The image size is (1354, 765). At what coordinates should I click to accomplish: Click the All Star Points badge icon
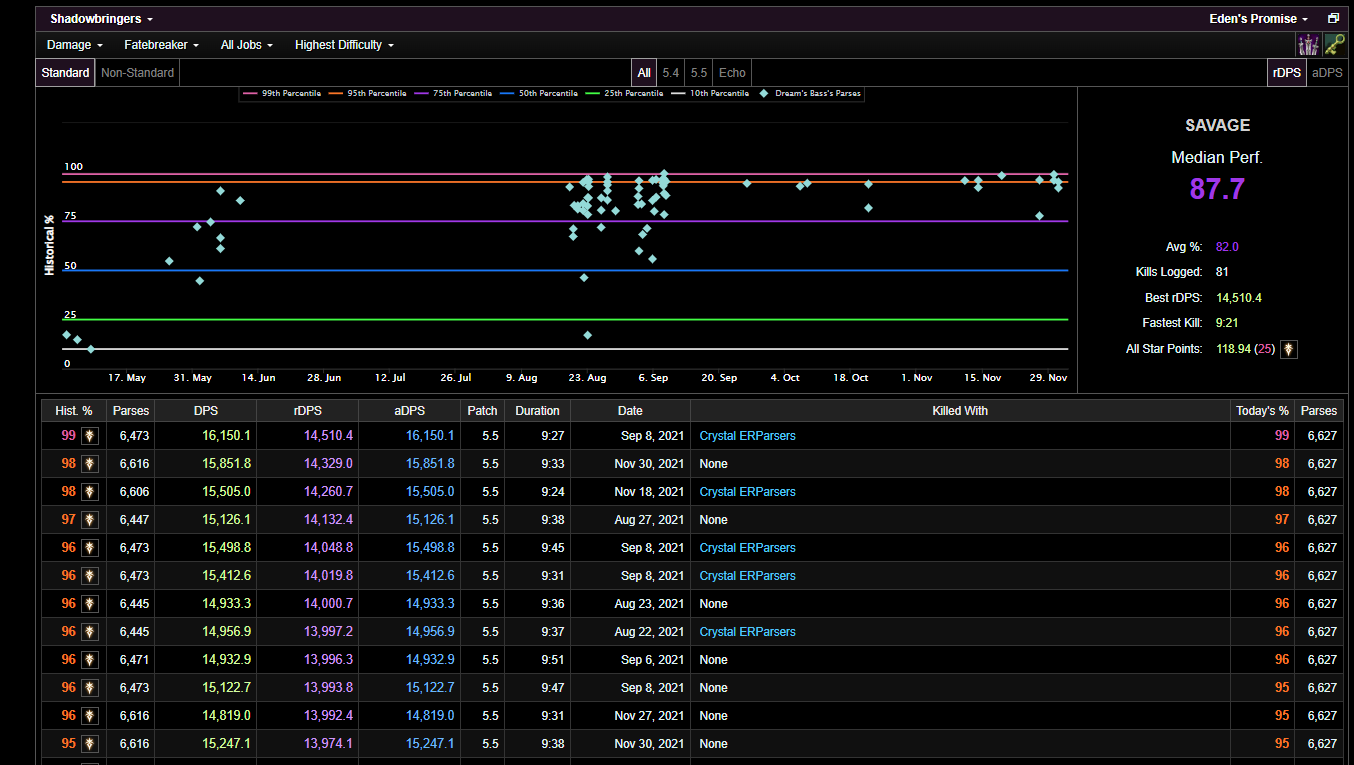(x=1290, y=349)
